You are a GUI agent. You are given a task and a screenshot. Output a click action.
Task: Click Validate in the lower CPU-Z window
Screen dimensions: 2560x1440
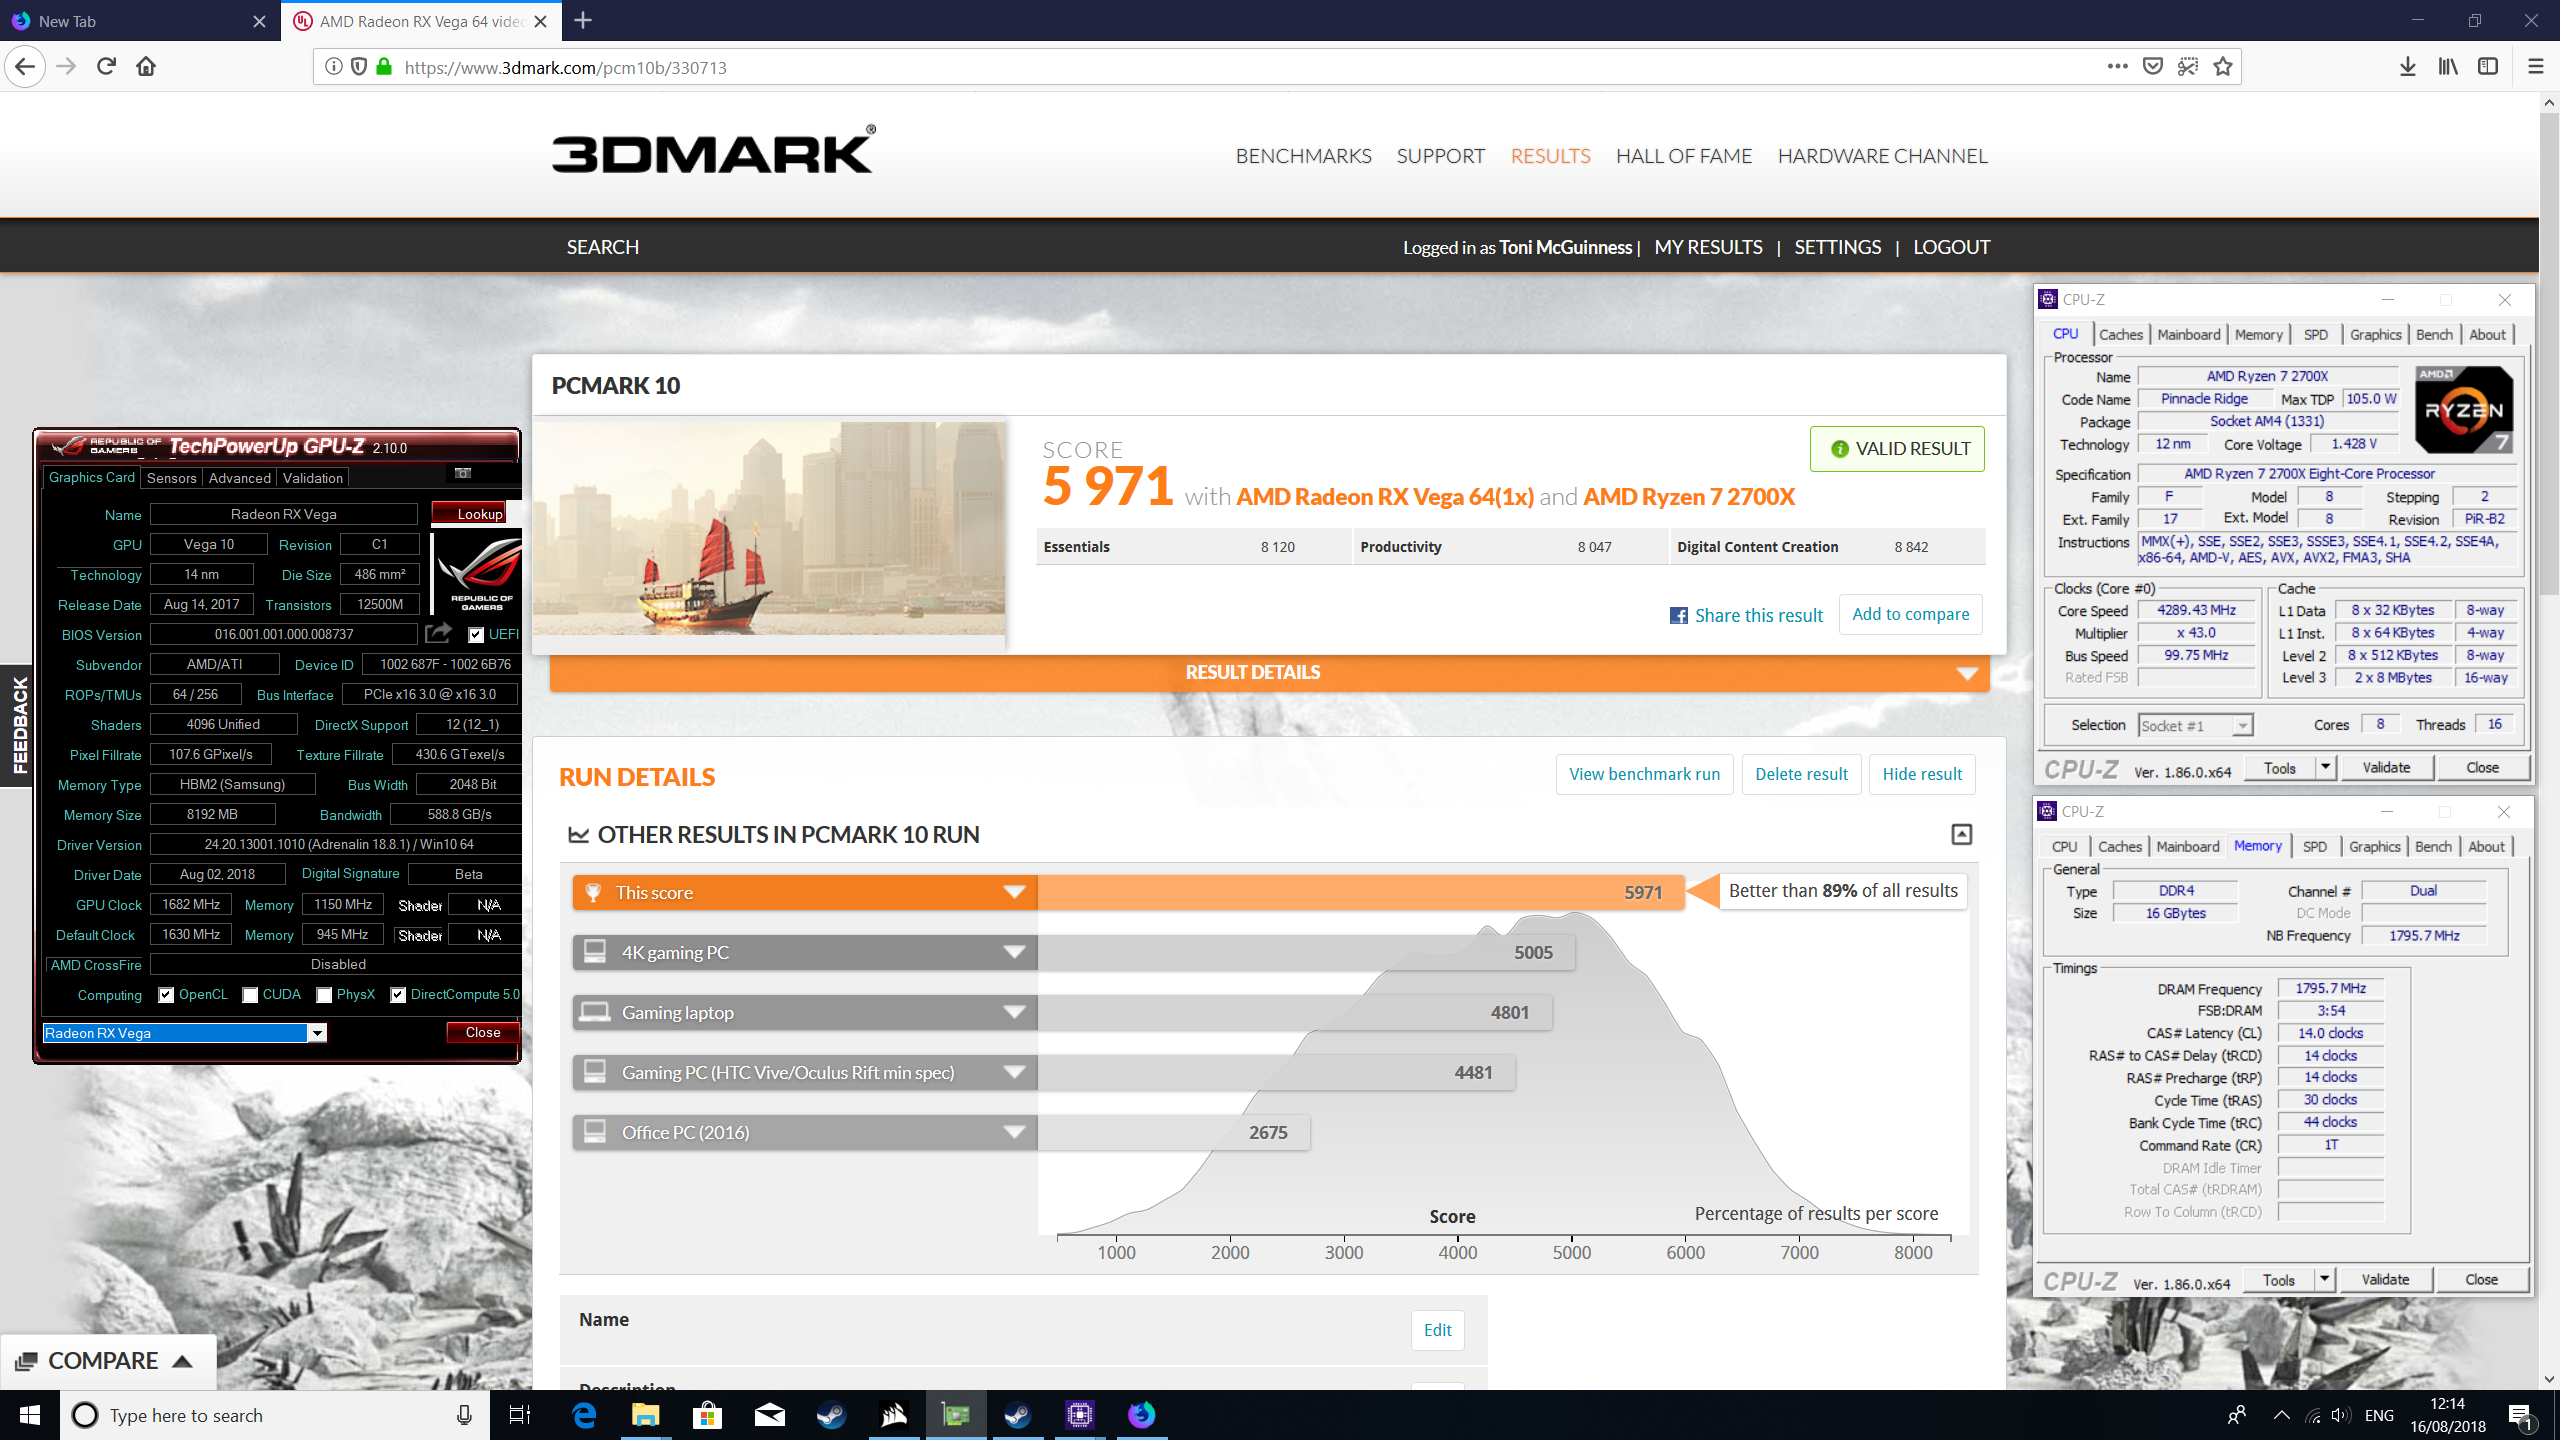pyautogui.click(x=2385, y=1279)
